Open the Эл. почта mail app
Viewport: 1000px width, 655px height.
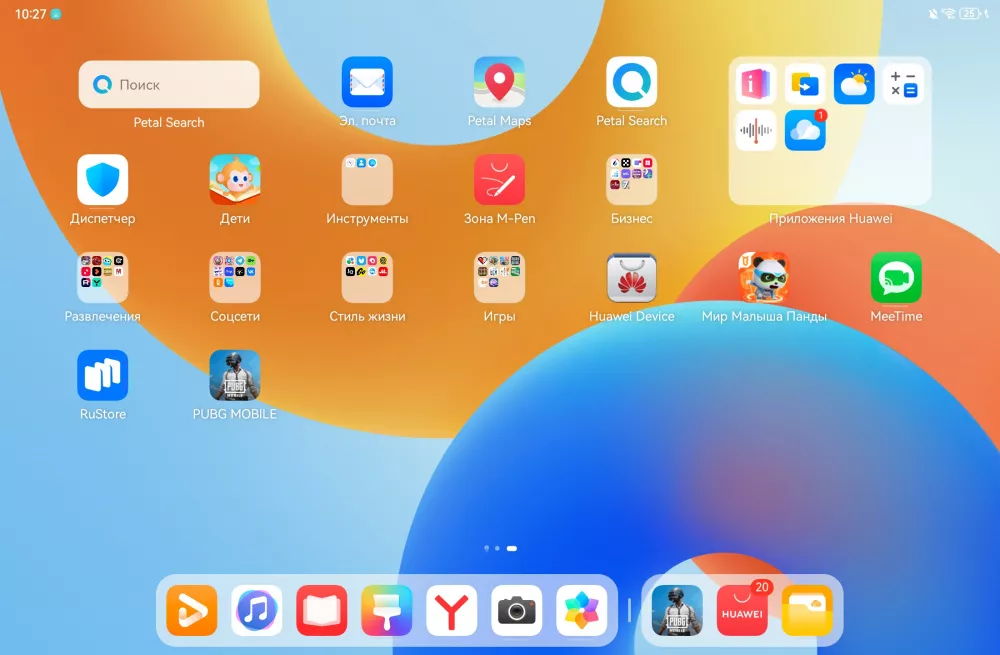[x=367, y=82]
